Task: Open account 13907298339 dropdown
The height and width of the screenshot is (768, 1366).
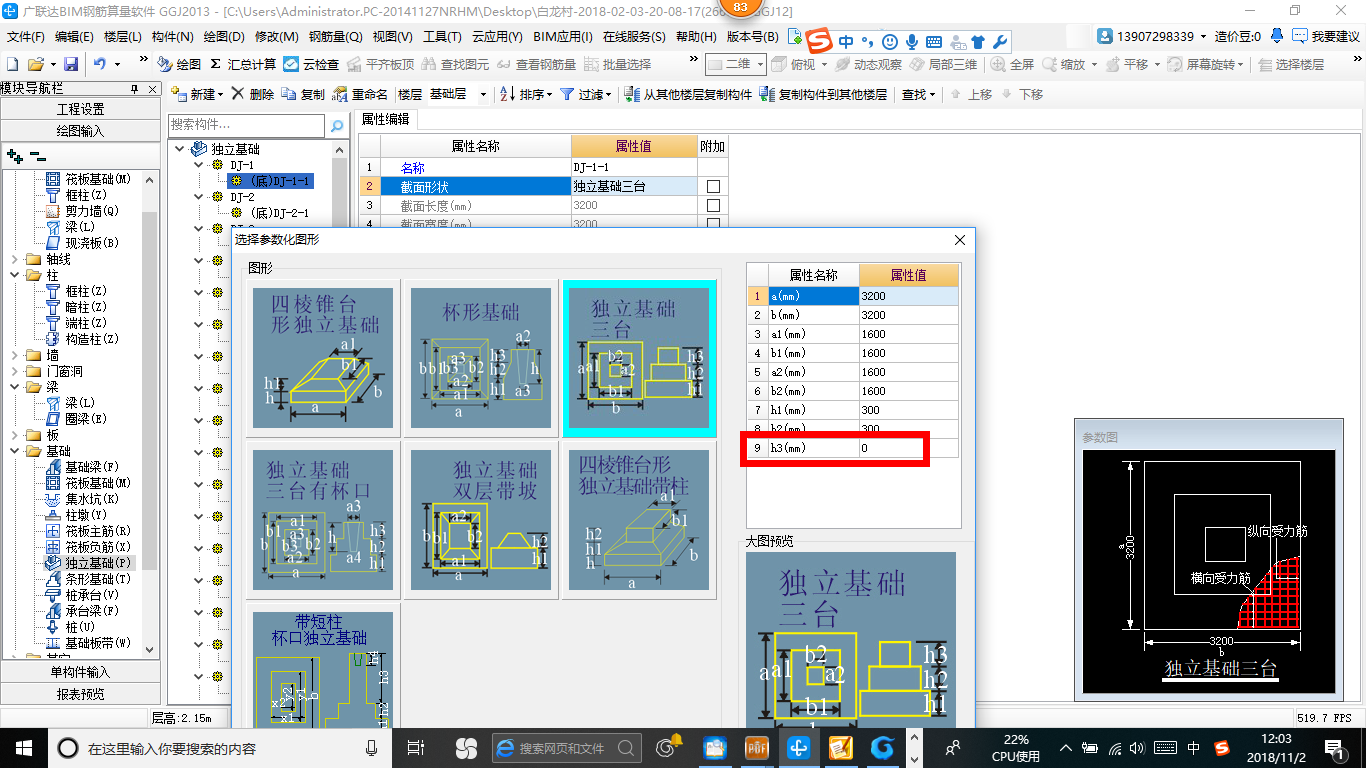Action: [x=1152, y=36]
